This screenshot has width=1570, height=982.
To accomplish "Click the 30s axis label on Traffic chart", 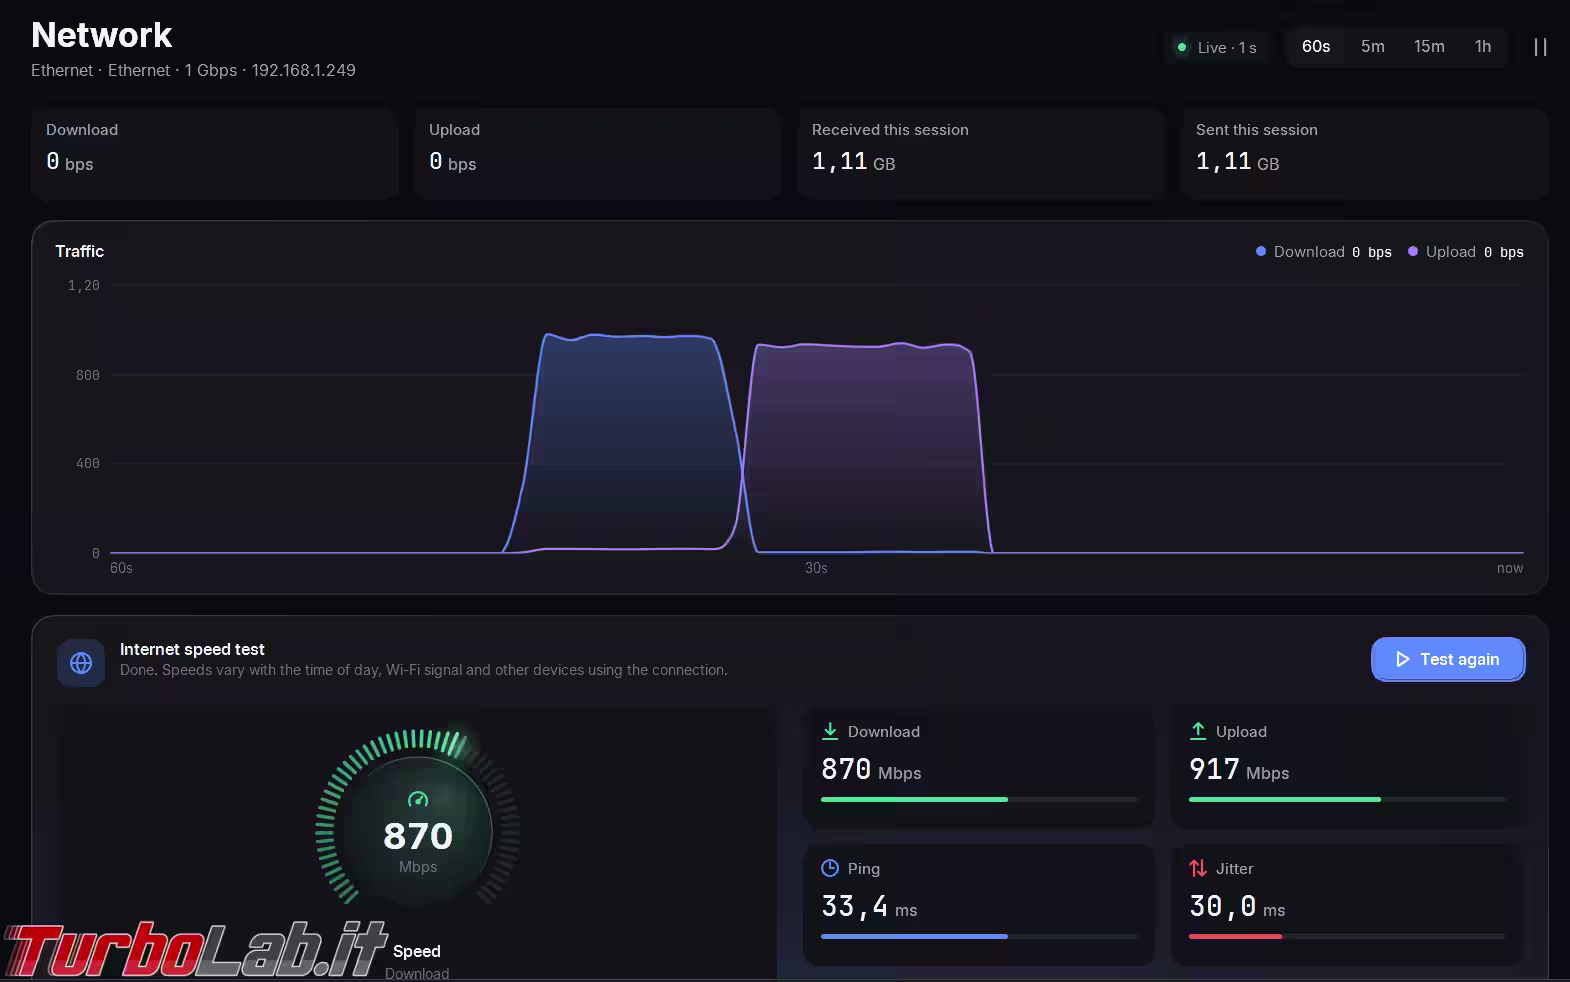I will click(816, 568).
